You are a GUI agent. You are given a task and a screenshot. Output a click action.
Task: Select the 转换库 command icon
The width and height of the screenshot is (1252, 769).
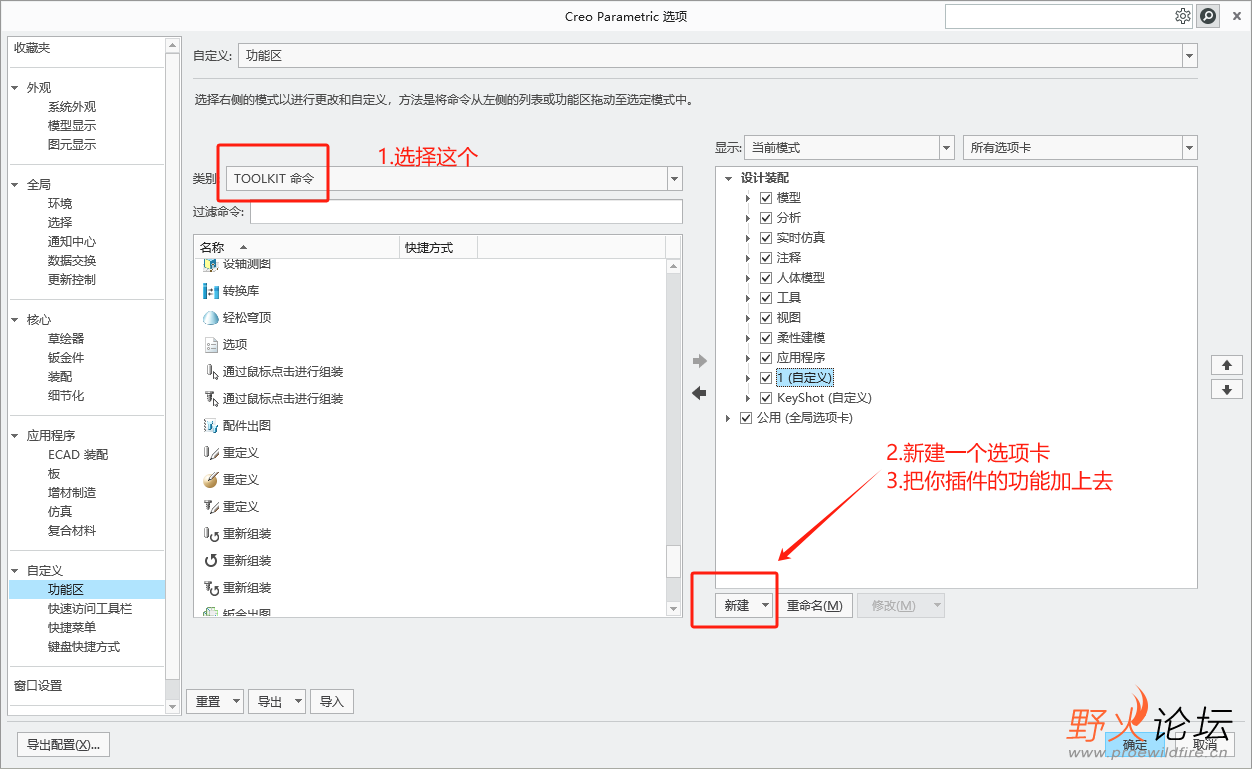pyautogui.click(x=211, y=291)
